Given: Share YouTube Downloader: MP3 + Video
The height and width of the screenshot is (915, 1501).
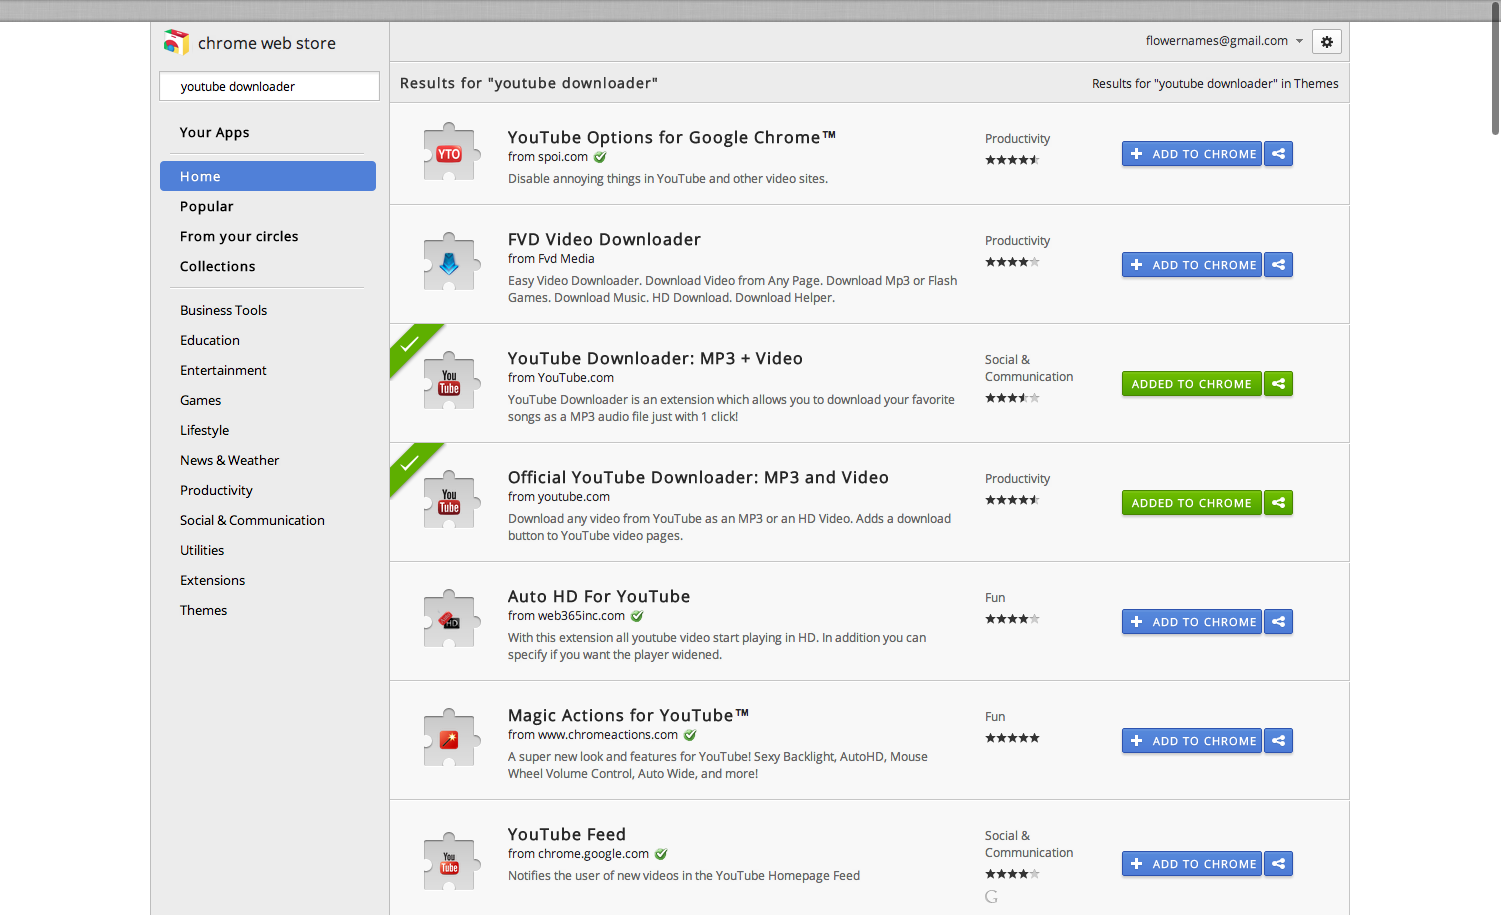Looking at the screenshot, I should (1279, 384).
